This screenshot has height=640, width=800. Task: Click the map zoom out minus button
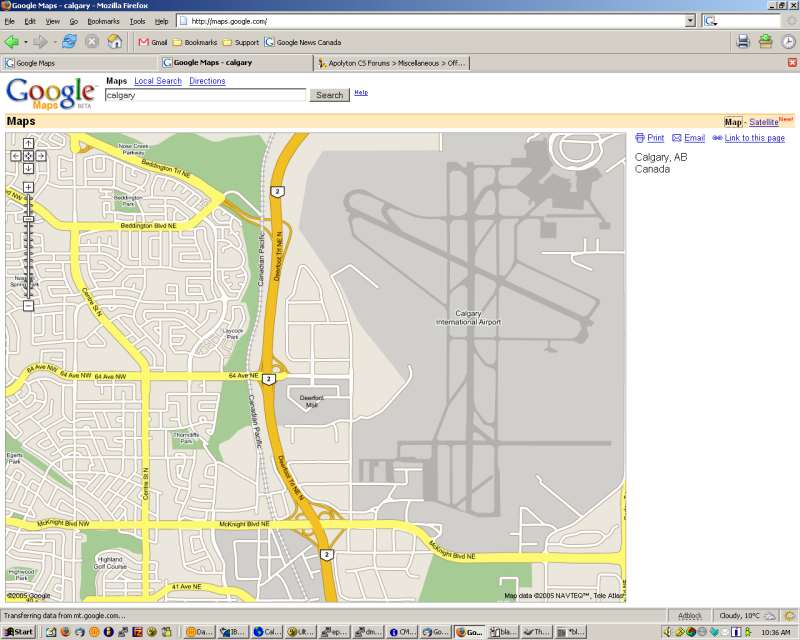(x=28, y=306)
